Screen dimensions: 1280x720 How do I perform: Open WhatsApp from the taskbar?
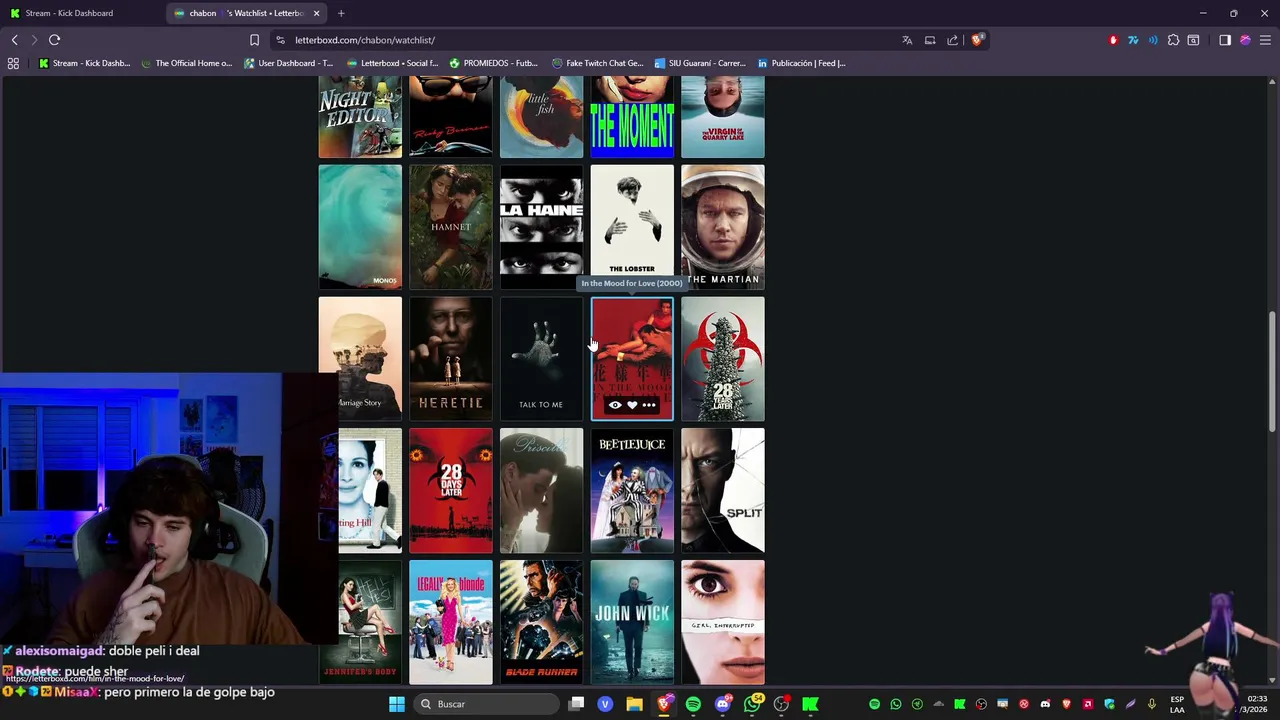pos(752,704)
